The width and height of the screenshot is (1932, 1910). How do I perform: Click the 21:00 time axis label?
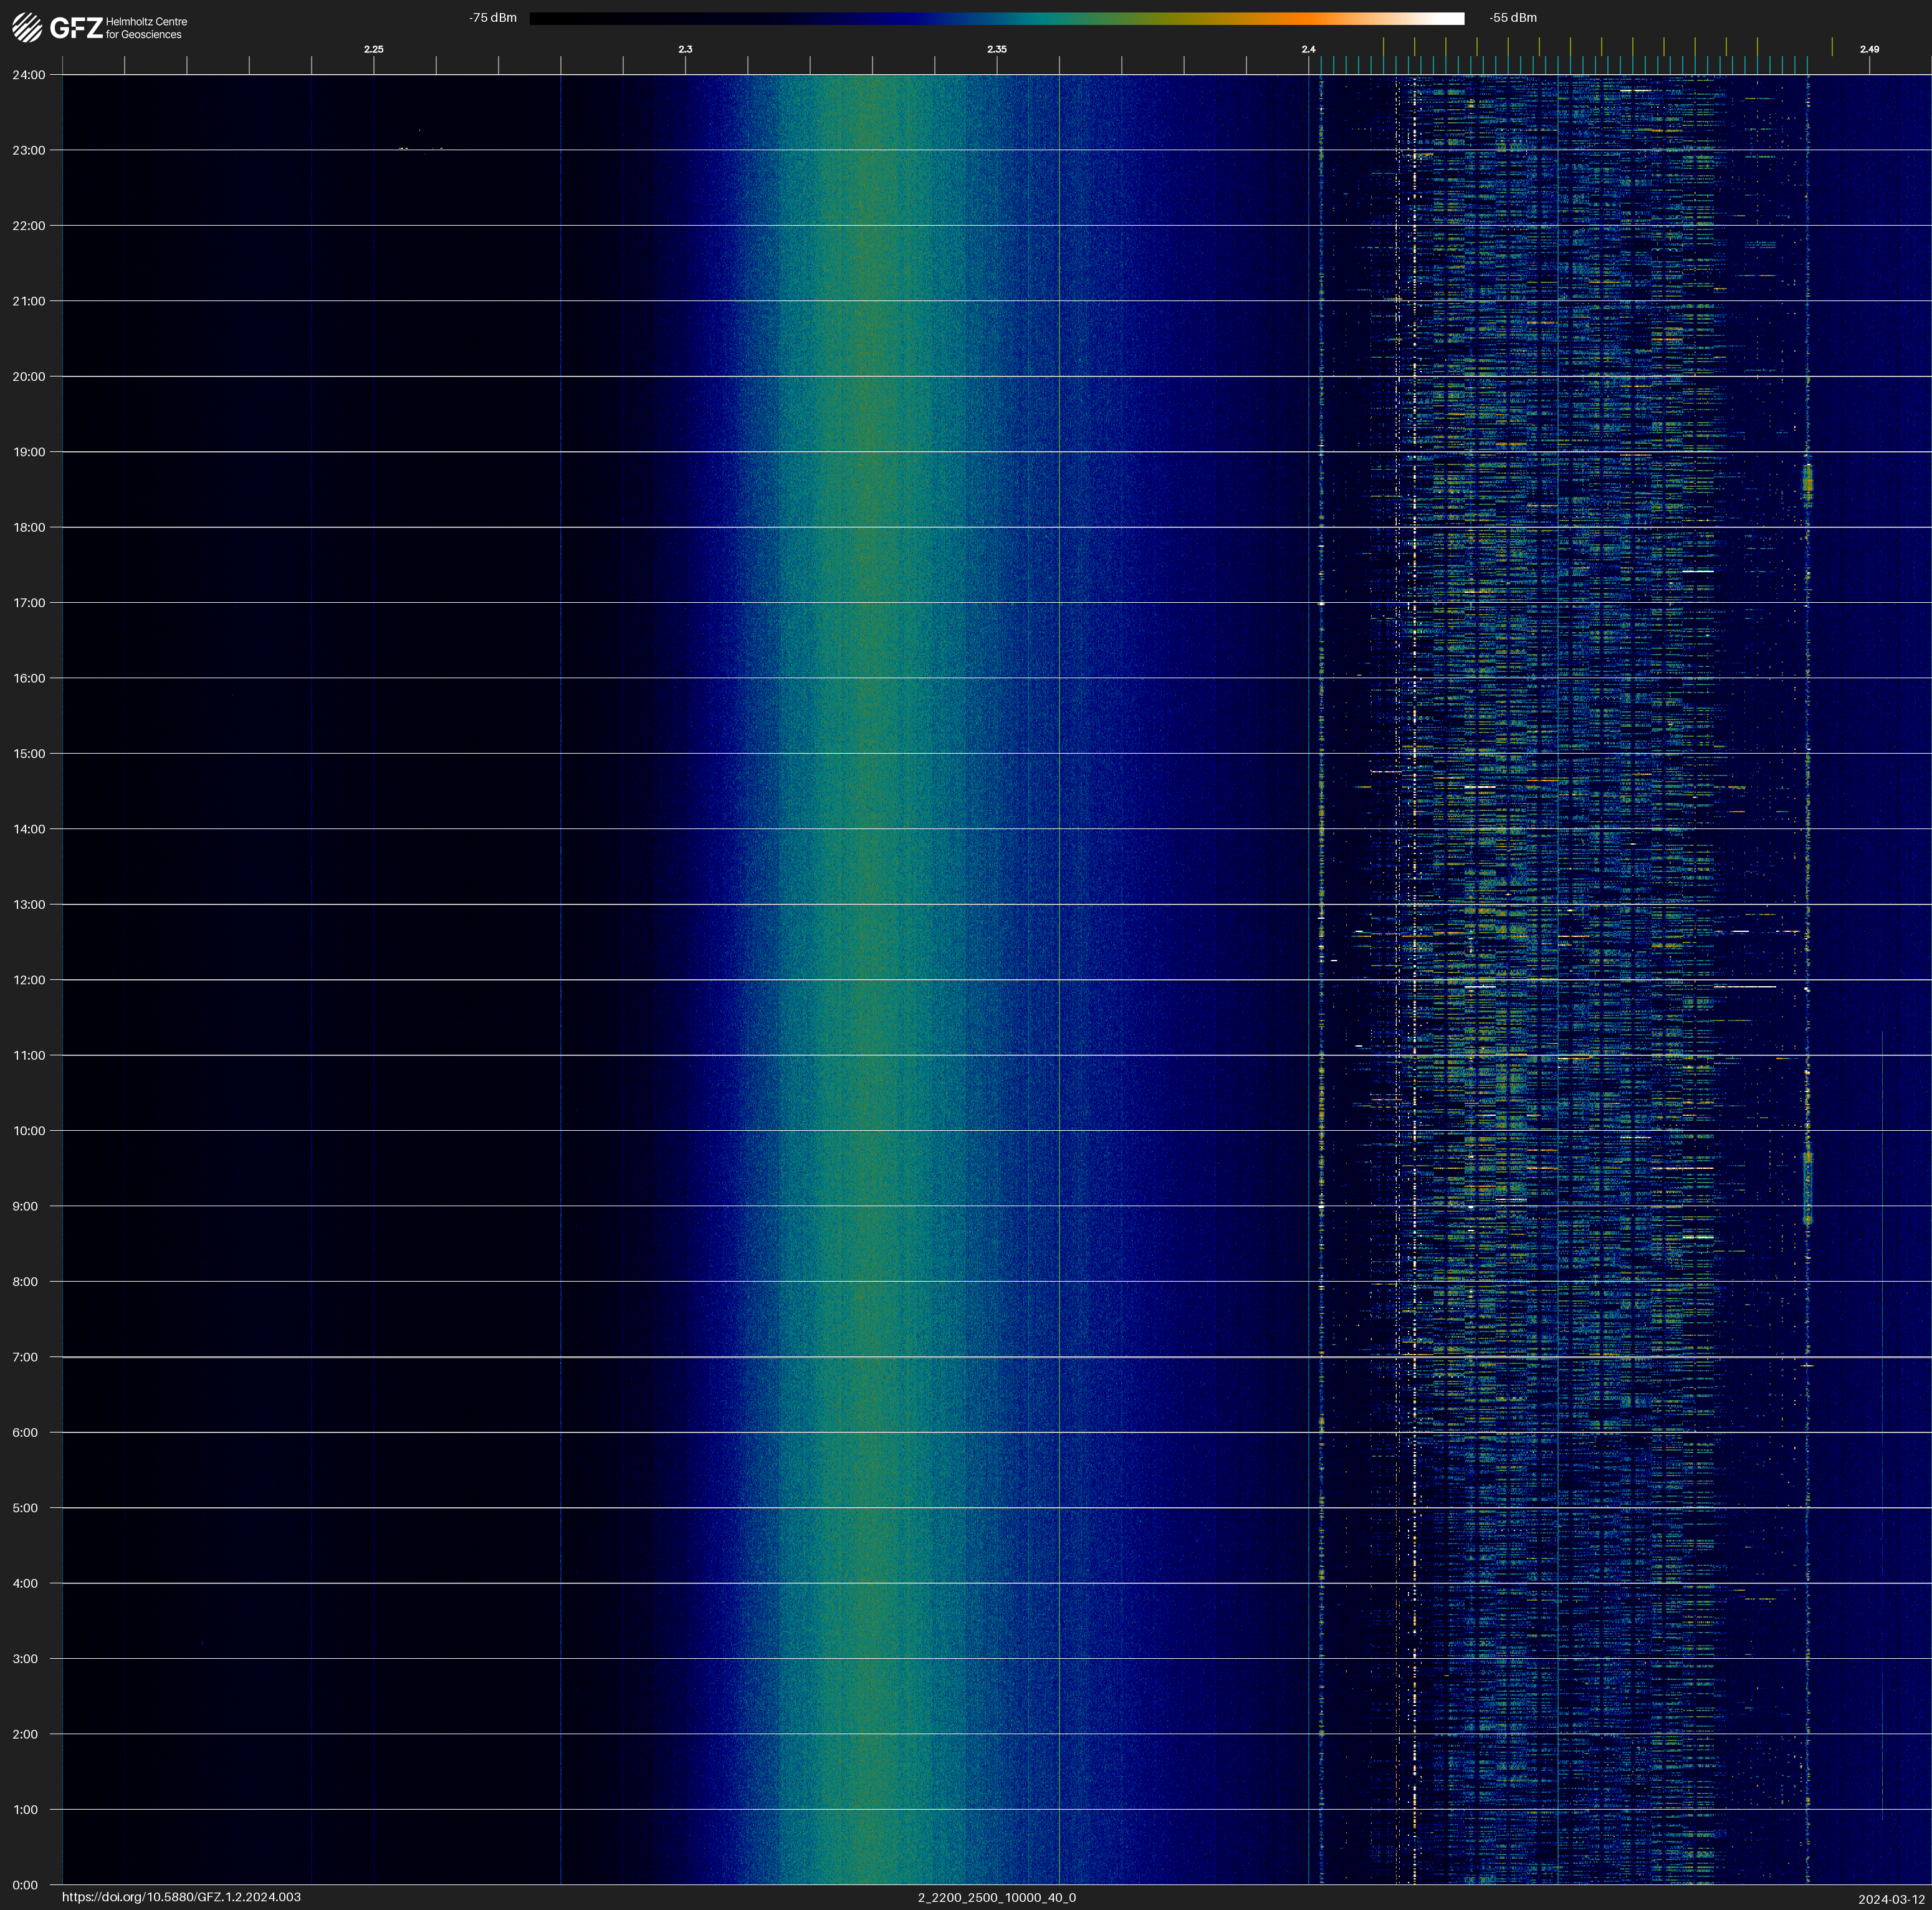click(x=29, y=301)
